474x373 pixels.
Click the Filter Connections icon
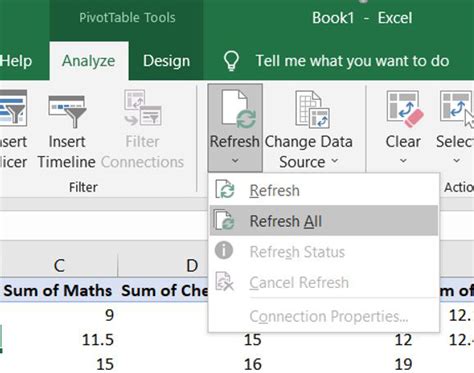pos(143,108)
